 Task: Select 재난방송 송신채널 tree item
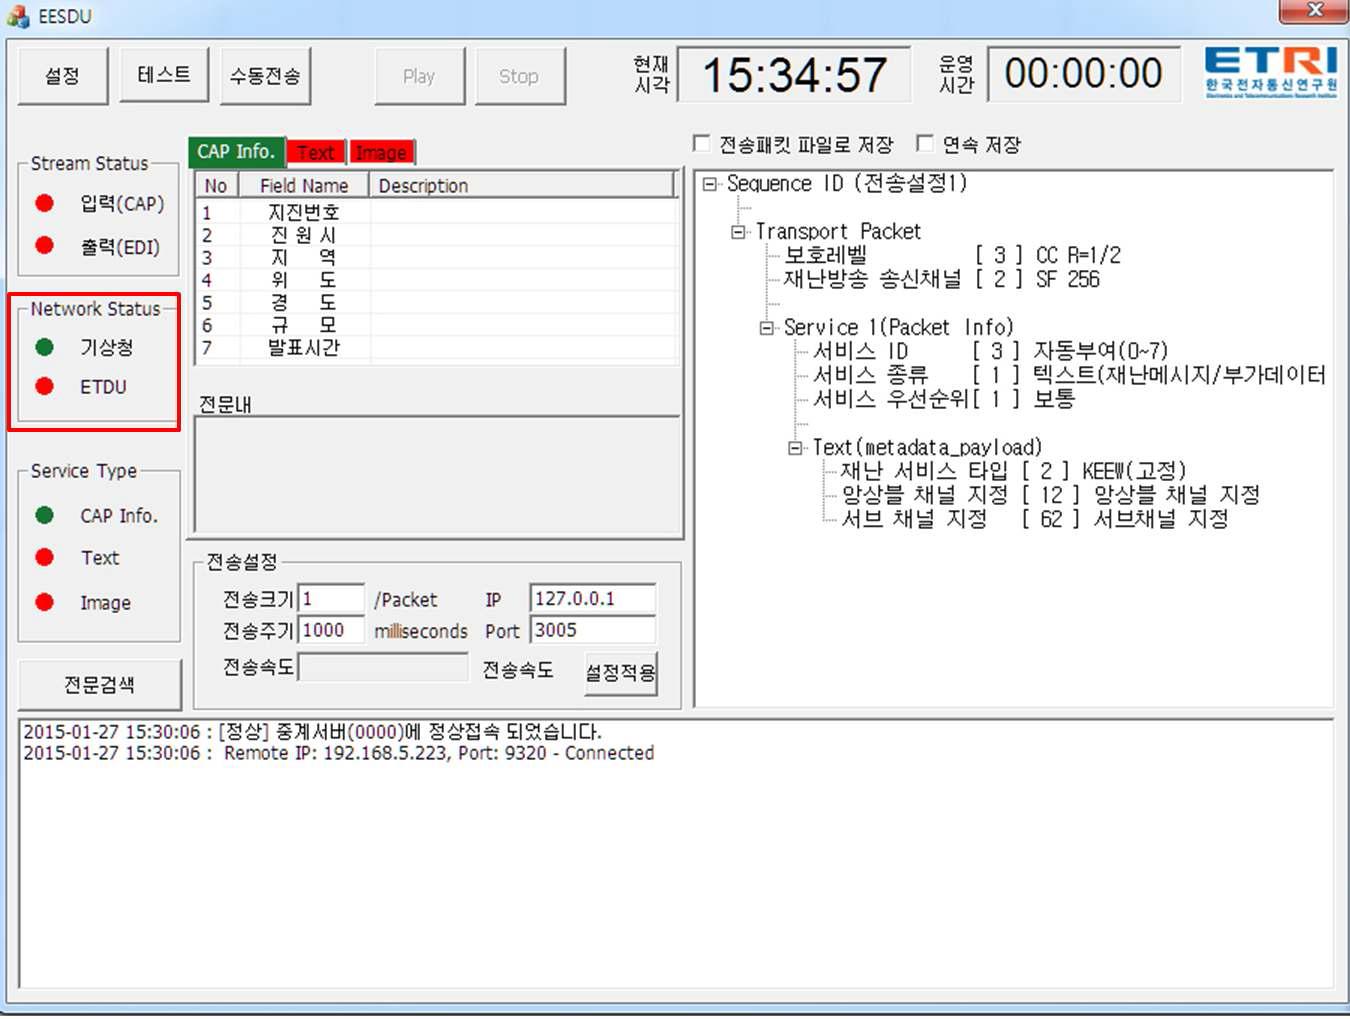pos(941,280)
